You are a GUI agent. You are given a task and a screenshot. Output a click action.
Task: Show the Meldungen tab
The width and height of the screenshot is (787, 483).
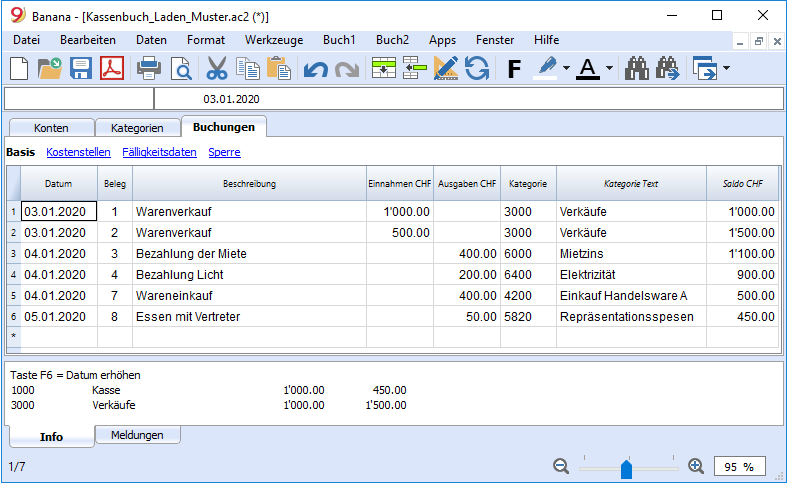coord(137,435)
